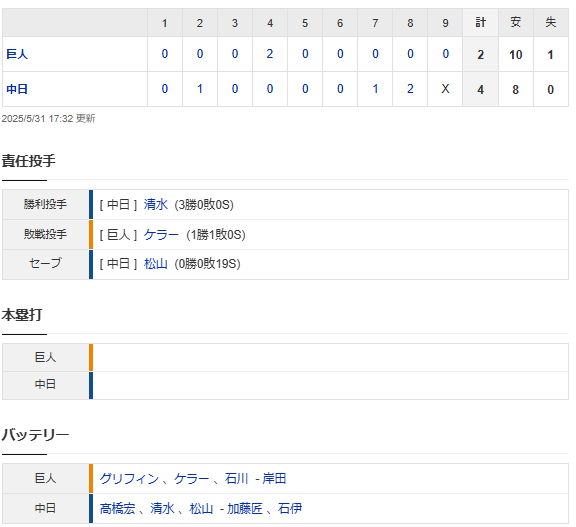Open the 中日 team link in scoreboard

pos(17,89)
